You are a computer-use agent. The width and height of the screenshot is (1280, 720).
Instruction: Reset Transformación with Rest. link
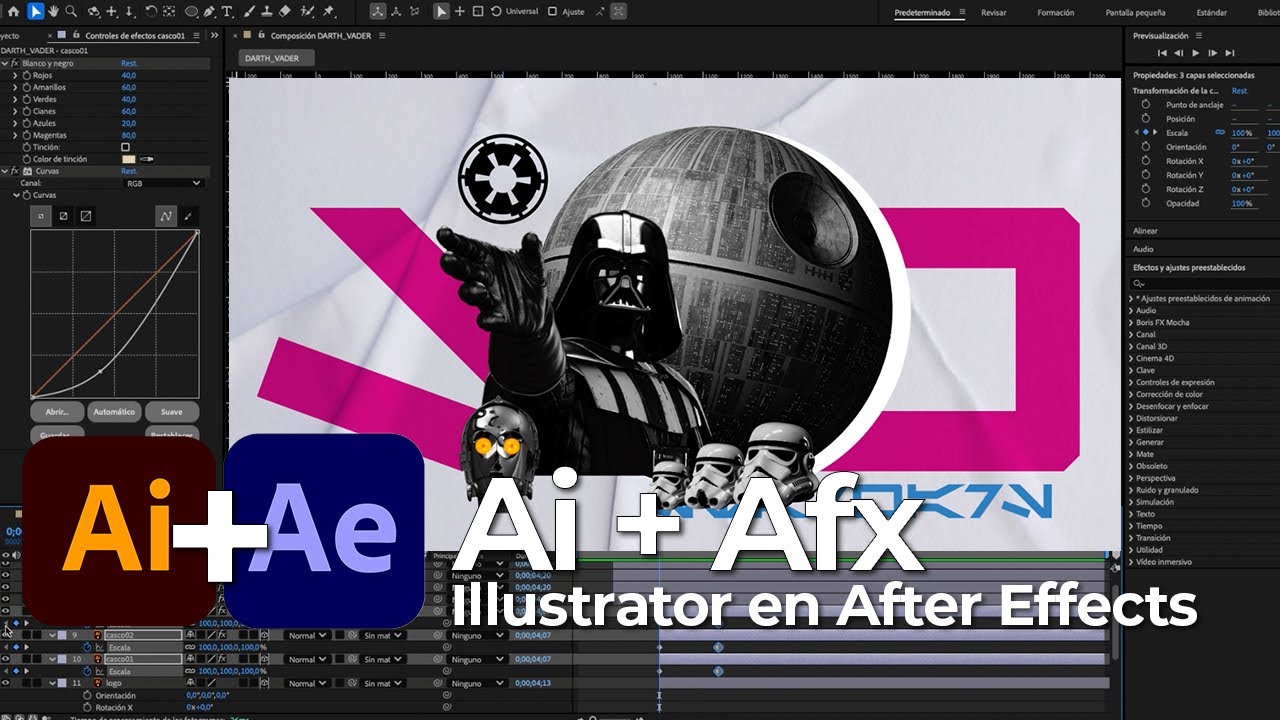1240,91
